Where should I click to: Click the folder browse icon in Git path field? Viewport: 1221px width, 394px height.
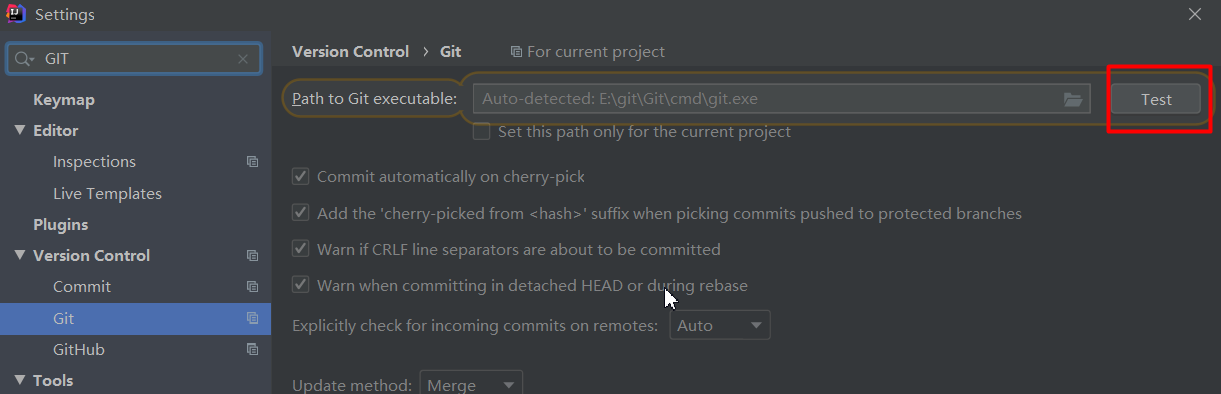coord(1073,99)
